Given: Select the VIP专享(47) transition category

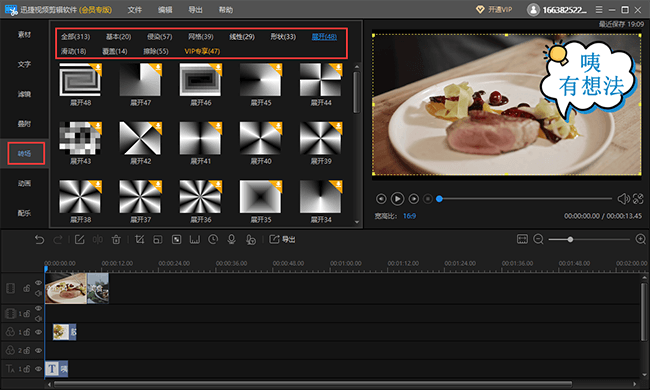Looking at the screenshot, I should point(202,51).
